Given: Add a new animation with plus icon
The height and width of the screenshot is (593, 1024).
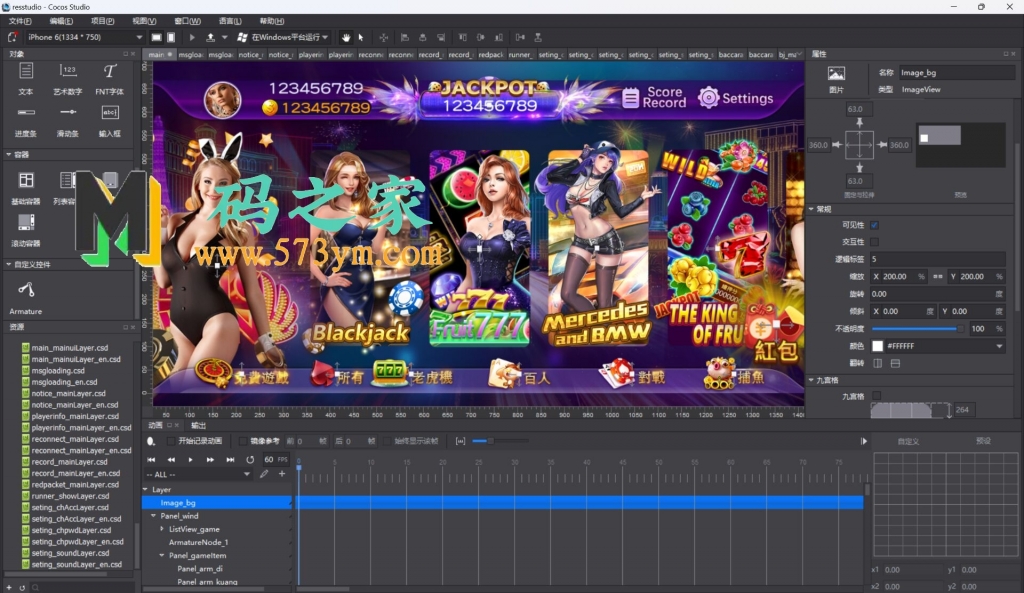Looking at the screenshot, I should (x=282, y=474).
